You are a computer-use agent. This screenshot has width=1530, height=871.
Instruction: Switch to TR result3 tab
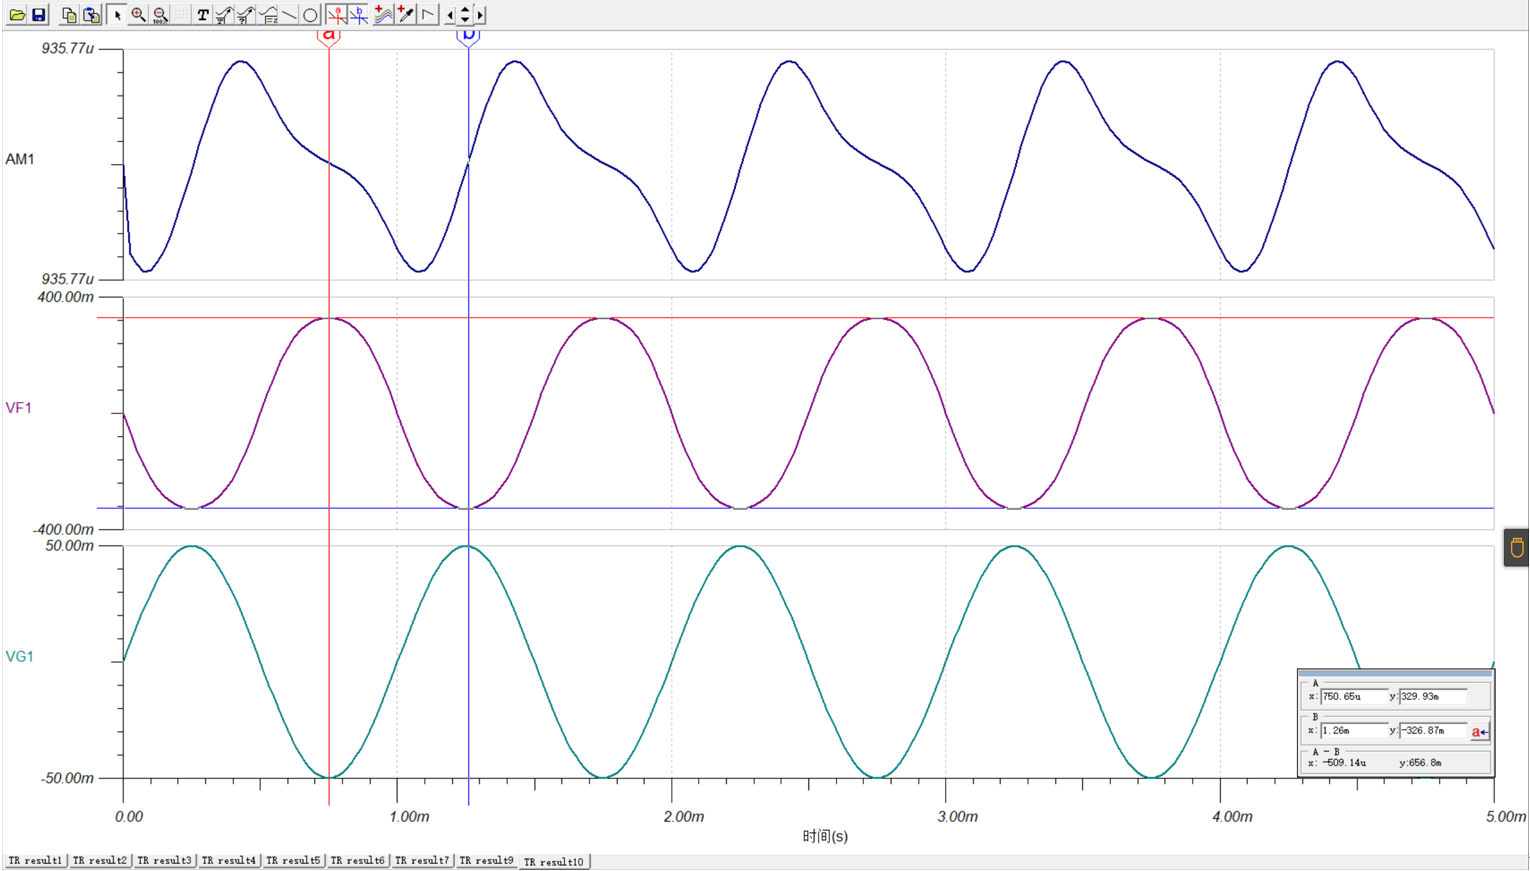click(x=164, y=860)
